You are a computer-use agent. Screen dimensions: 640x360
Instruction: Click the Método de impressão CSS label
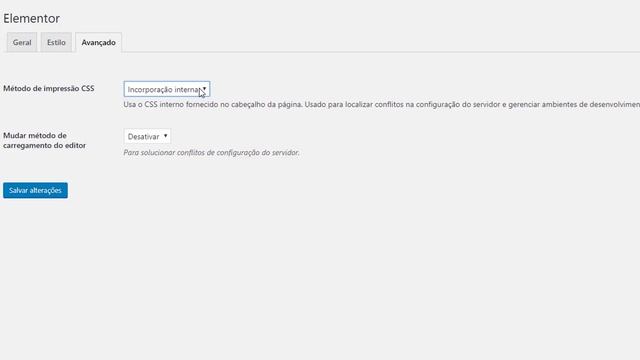point(49,88)
